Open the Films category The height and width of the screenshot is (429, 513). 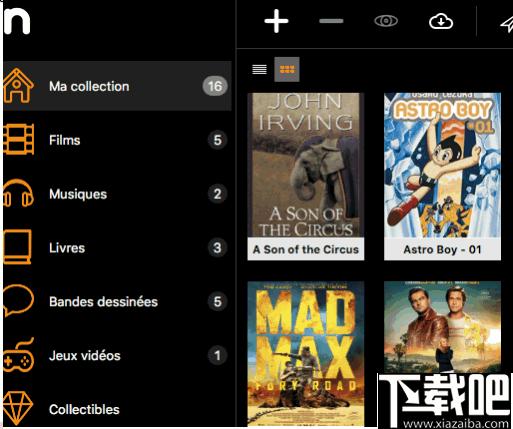(x=117, y=140)
